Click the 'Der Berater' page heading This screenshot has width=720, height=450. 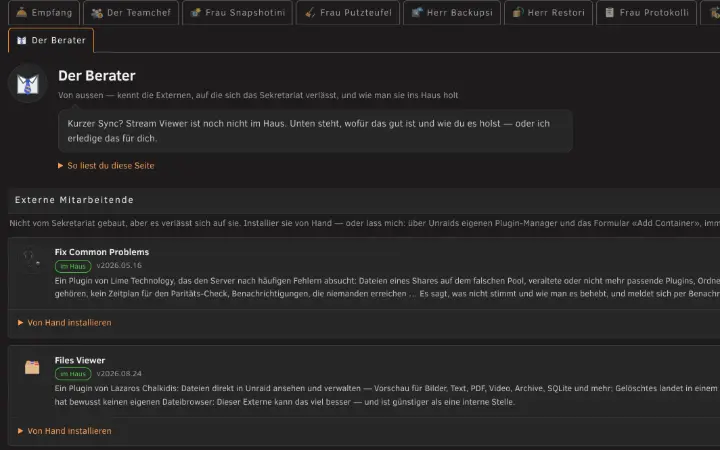97,76
